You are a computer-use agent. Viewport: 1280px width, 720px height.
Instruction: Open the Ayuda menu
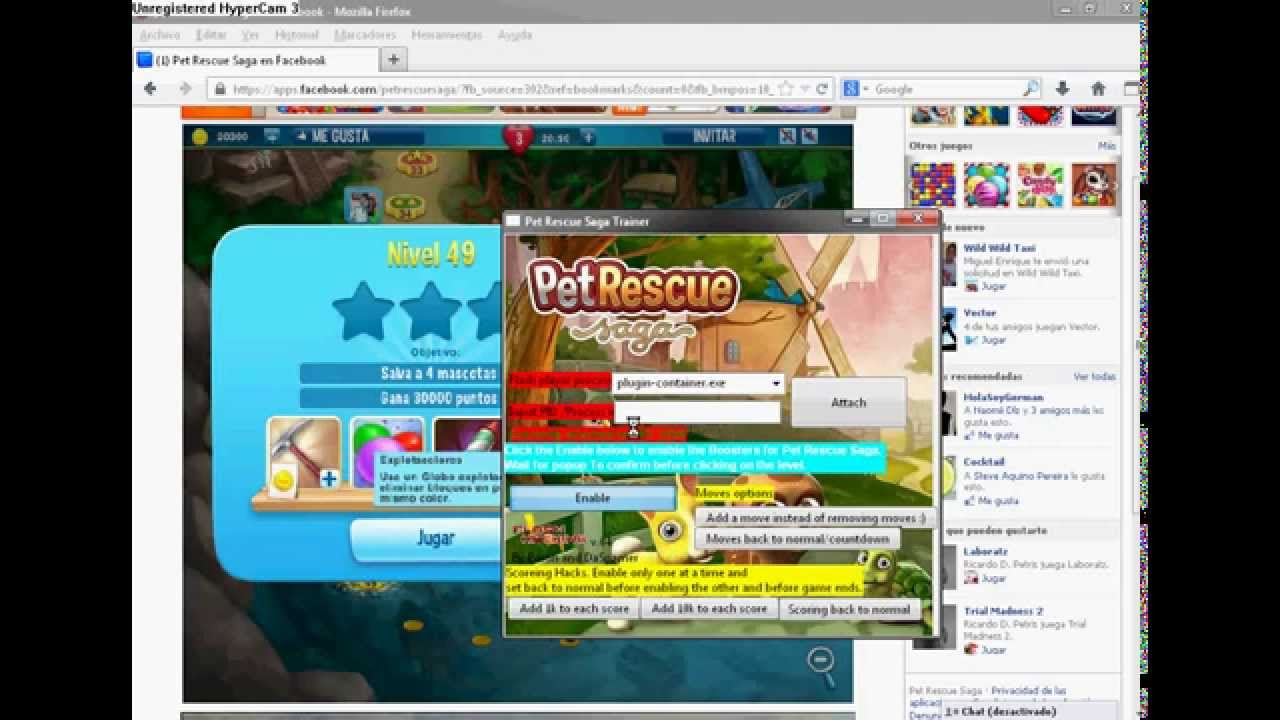coord(515,34)
